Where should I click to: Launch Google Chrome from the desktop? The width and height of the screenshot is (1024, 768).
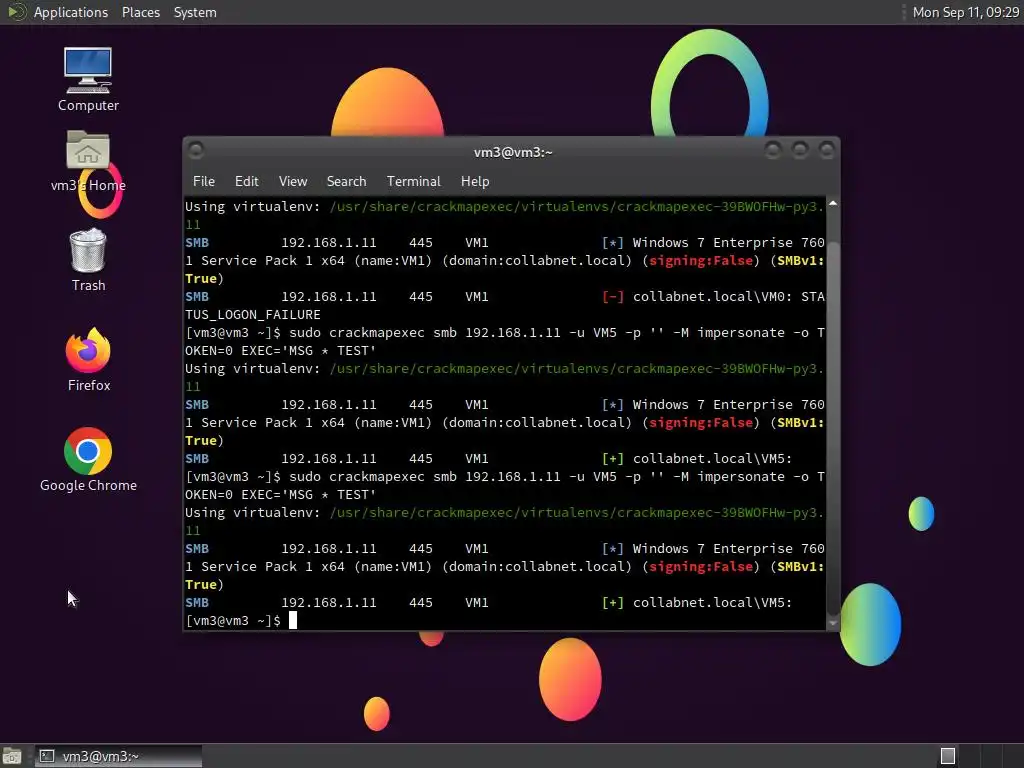coord(88,460)
